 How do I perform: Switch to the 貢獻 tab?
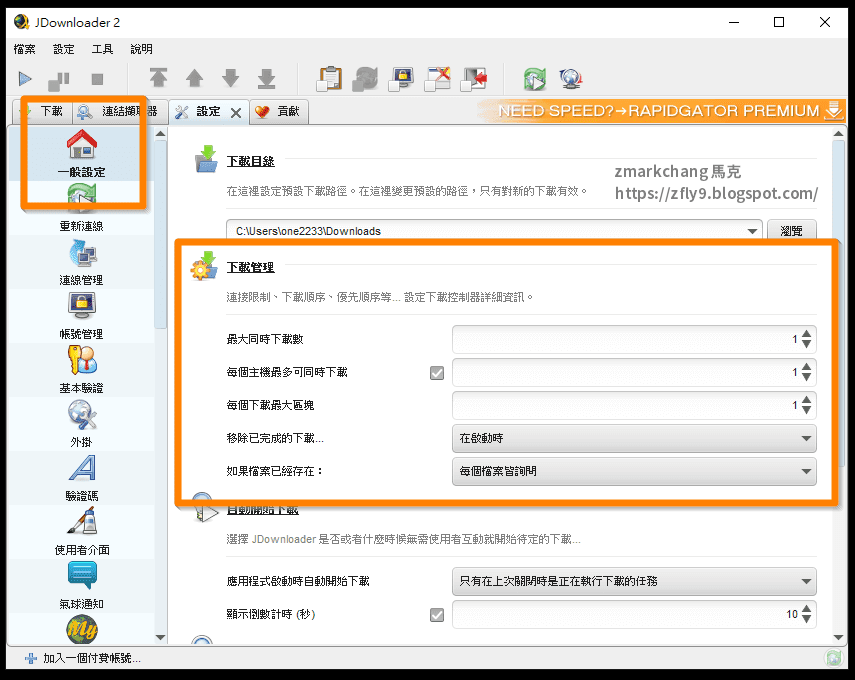[279, 111]
